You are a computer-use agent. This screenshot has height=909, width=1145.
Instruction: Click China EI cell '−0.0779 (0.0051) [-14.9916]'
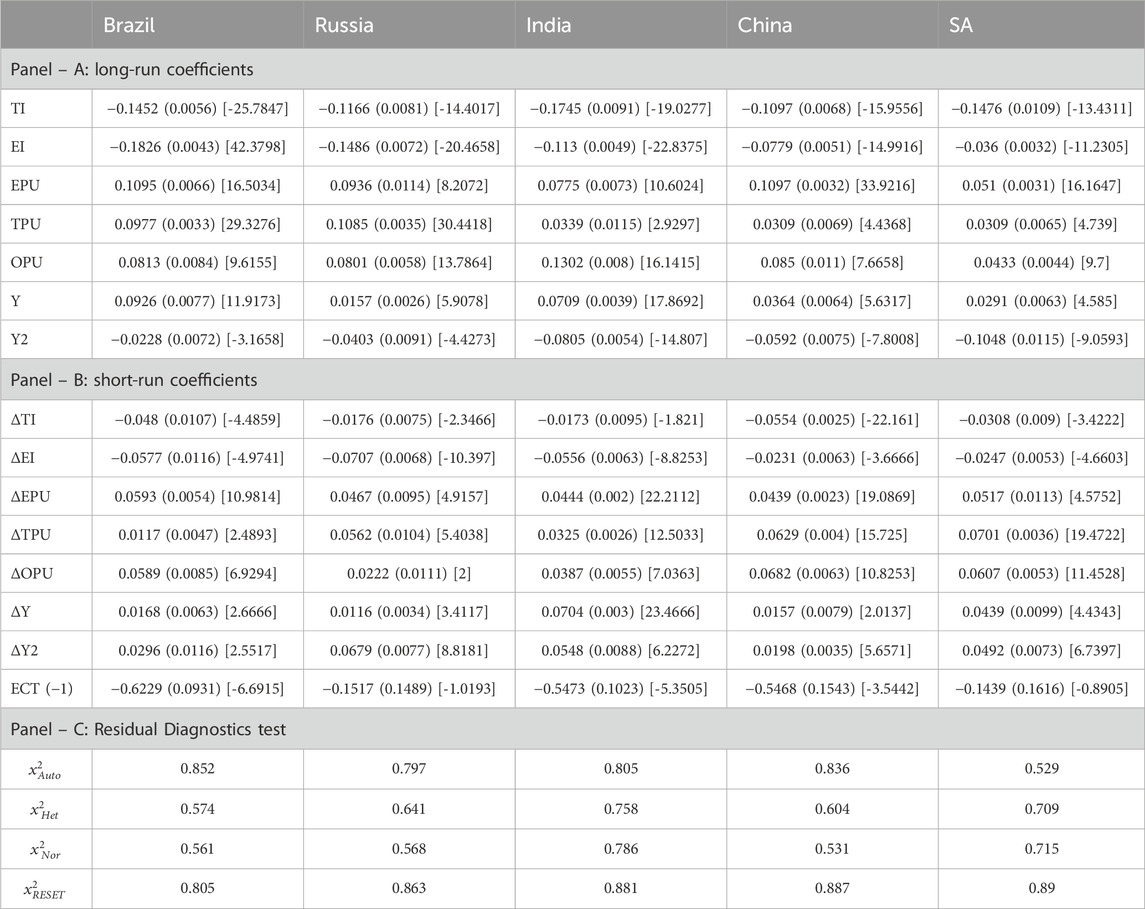click(x=832, y=147)
